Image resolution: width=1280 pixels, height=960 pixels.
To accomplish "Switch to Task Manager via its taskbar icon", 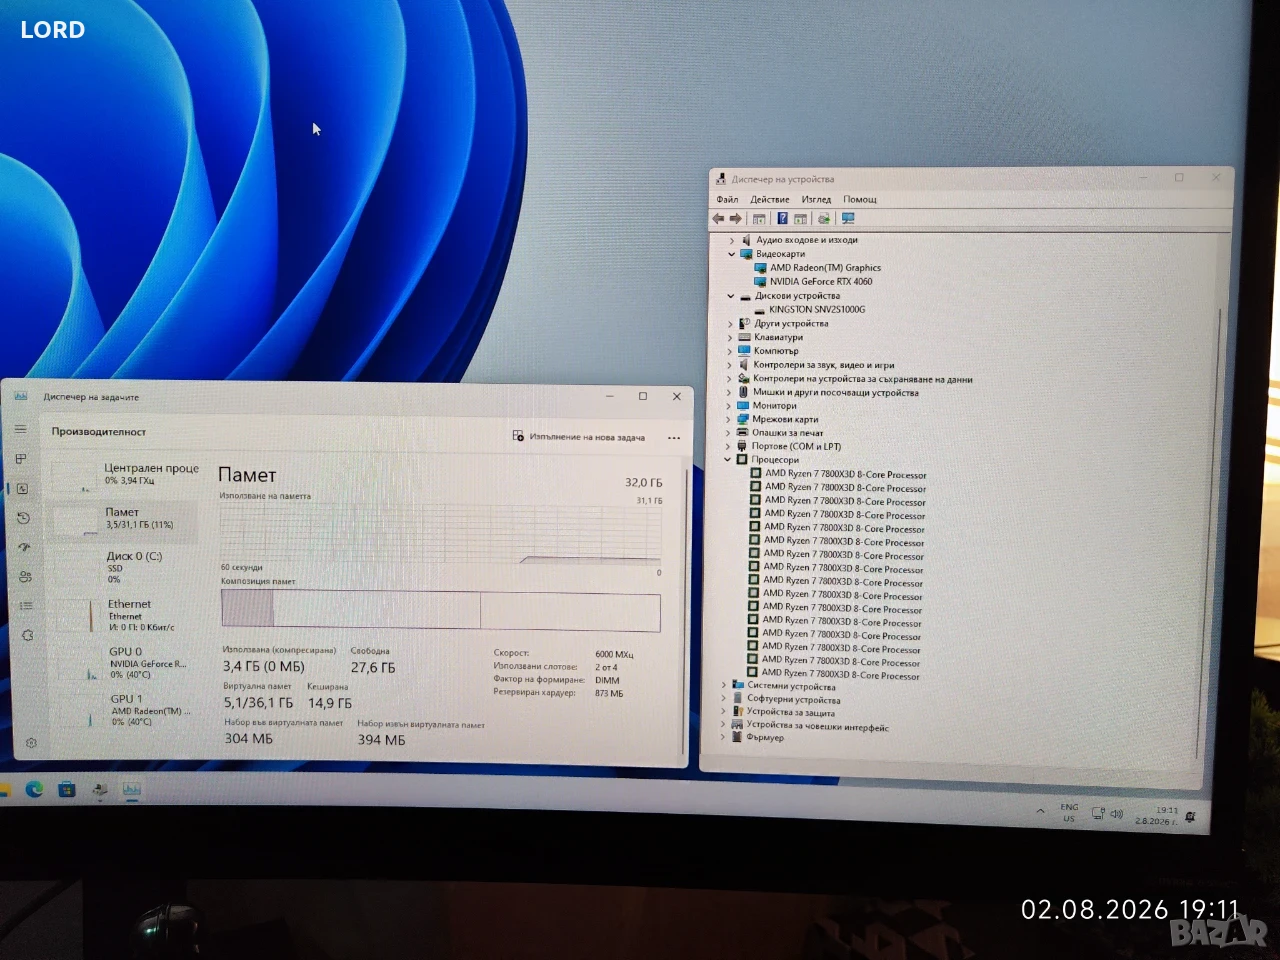I will coord(131,790).
